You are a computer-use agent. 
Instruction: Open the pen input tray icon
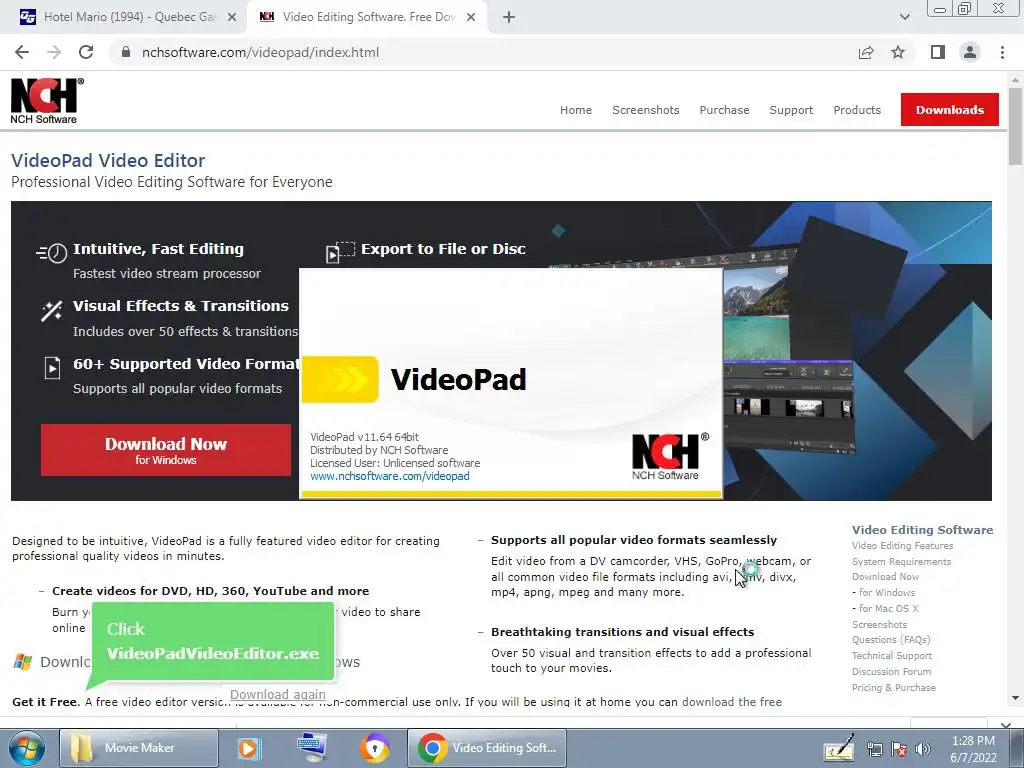[x=839, y=748]
